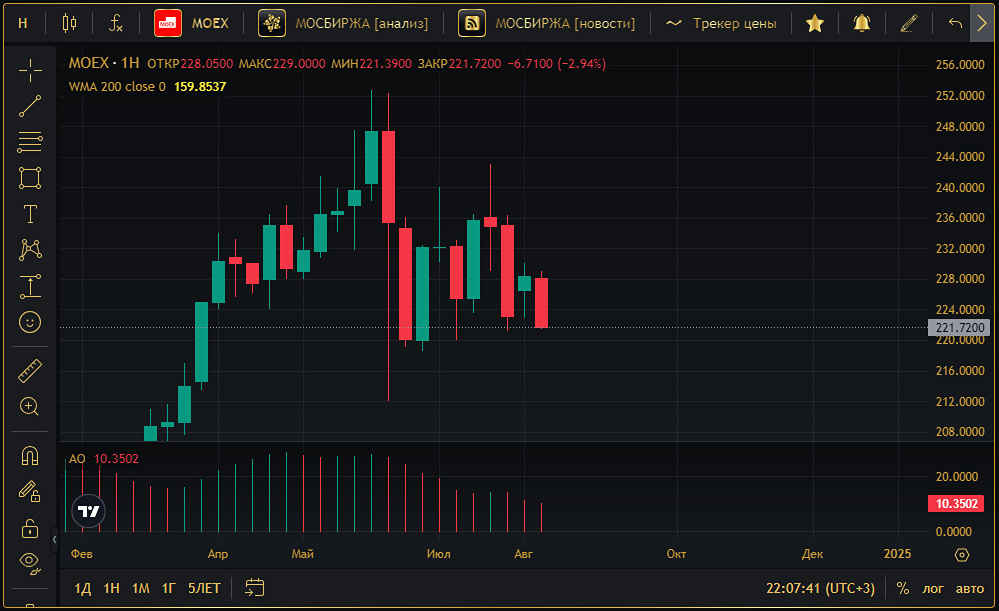This screenshot has height=611, width=999.
Task: Click current price label 221.7200
Action: tap(959, 327)
